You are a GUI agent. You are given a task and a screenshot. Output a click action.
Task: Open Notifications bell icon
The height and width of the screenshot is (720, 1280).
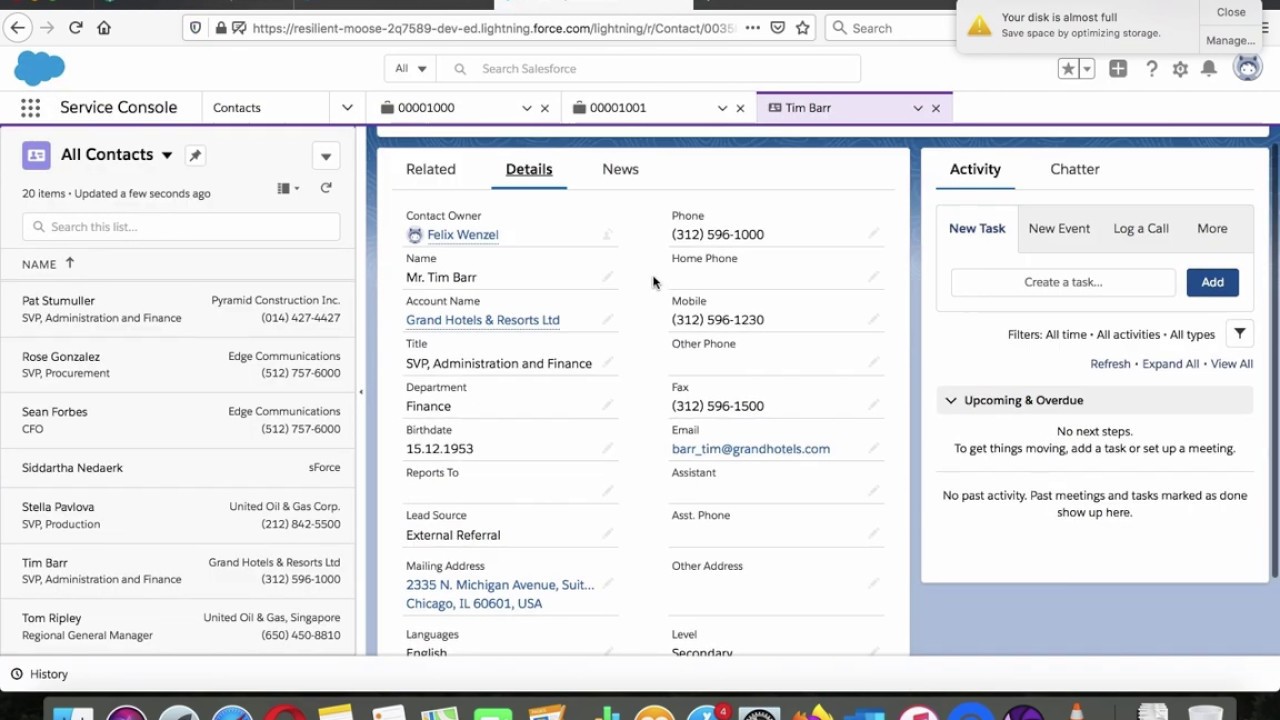(1209, 68)
